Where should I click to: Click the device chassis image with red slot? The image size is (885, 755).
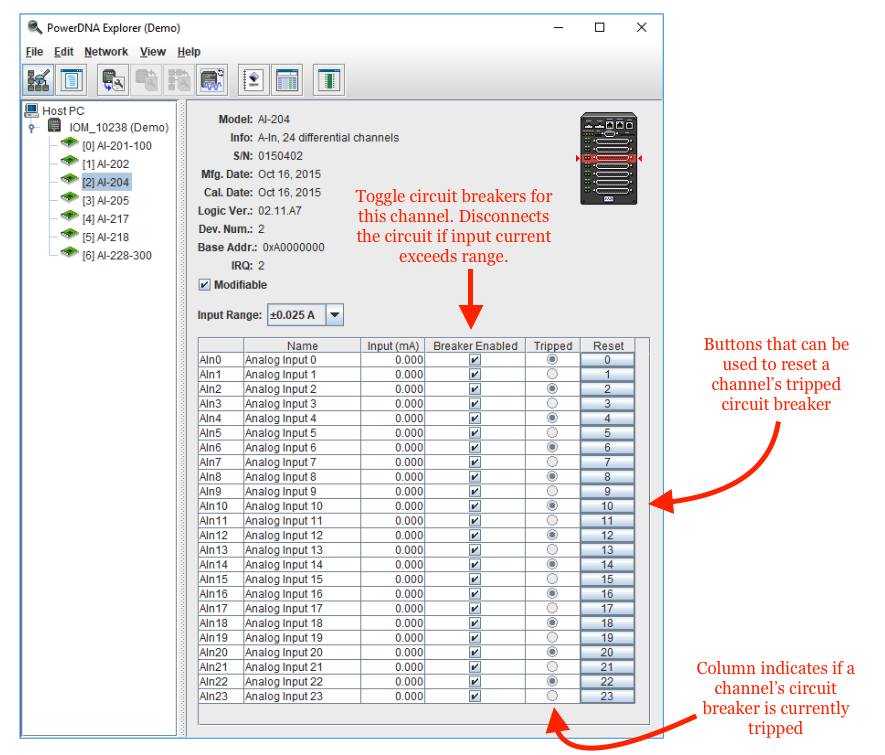[608, 159]
